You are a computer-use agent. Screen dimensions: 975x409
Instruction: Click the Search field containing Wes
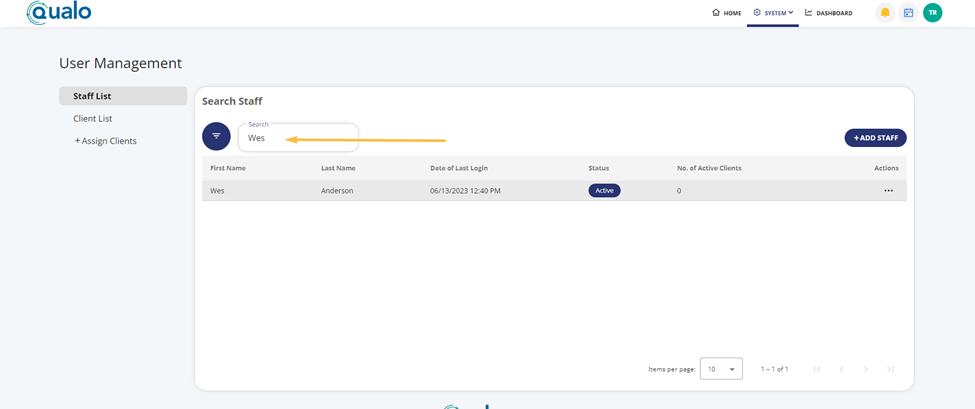tap(298, 138)
